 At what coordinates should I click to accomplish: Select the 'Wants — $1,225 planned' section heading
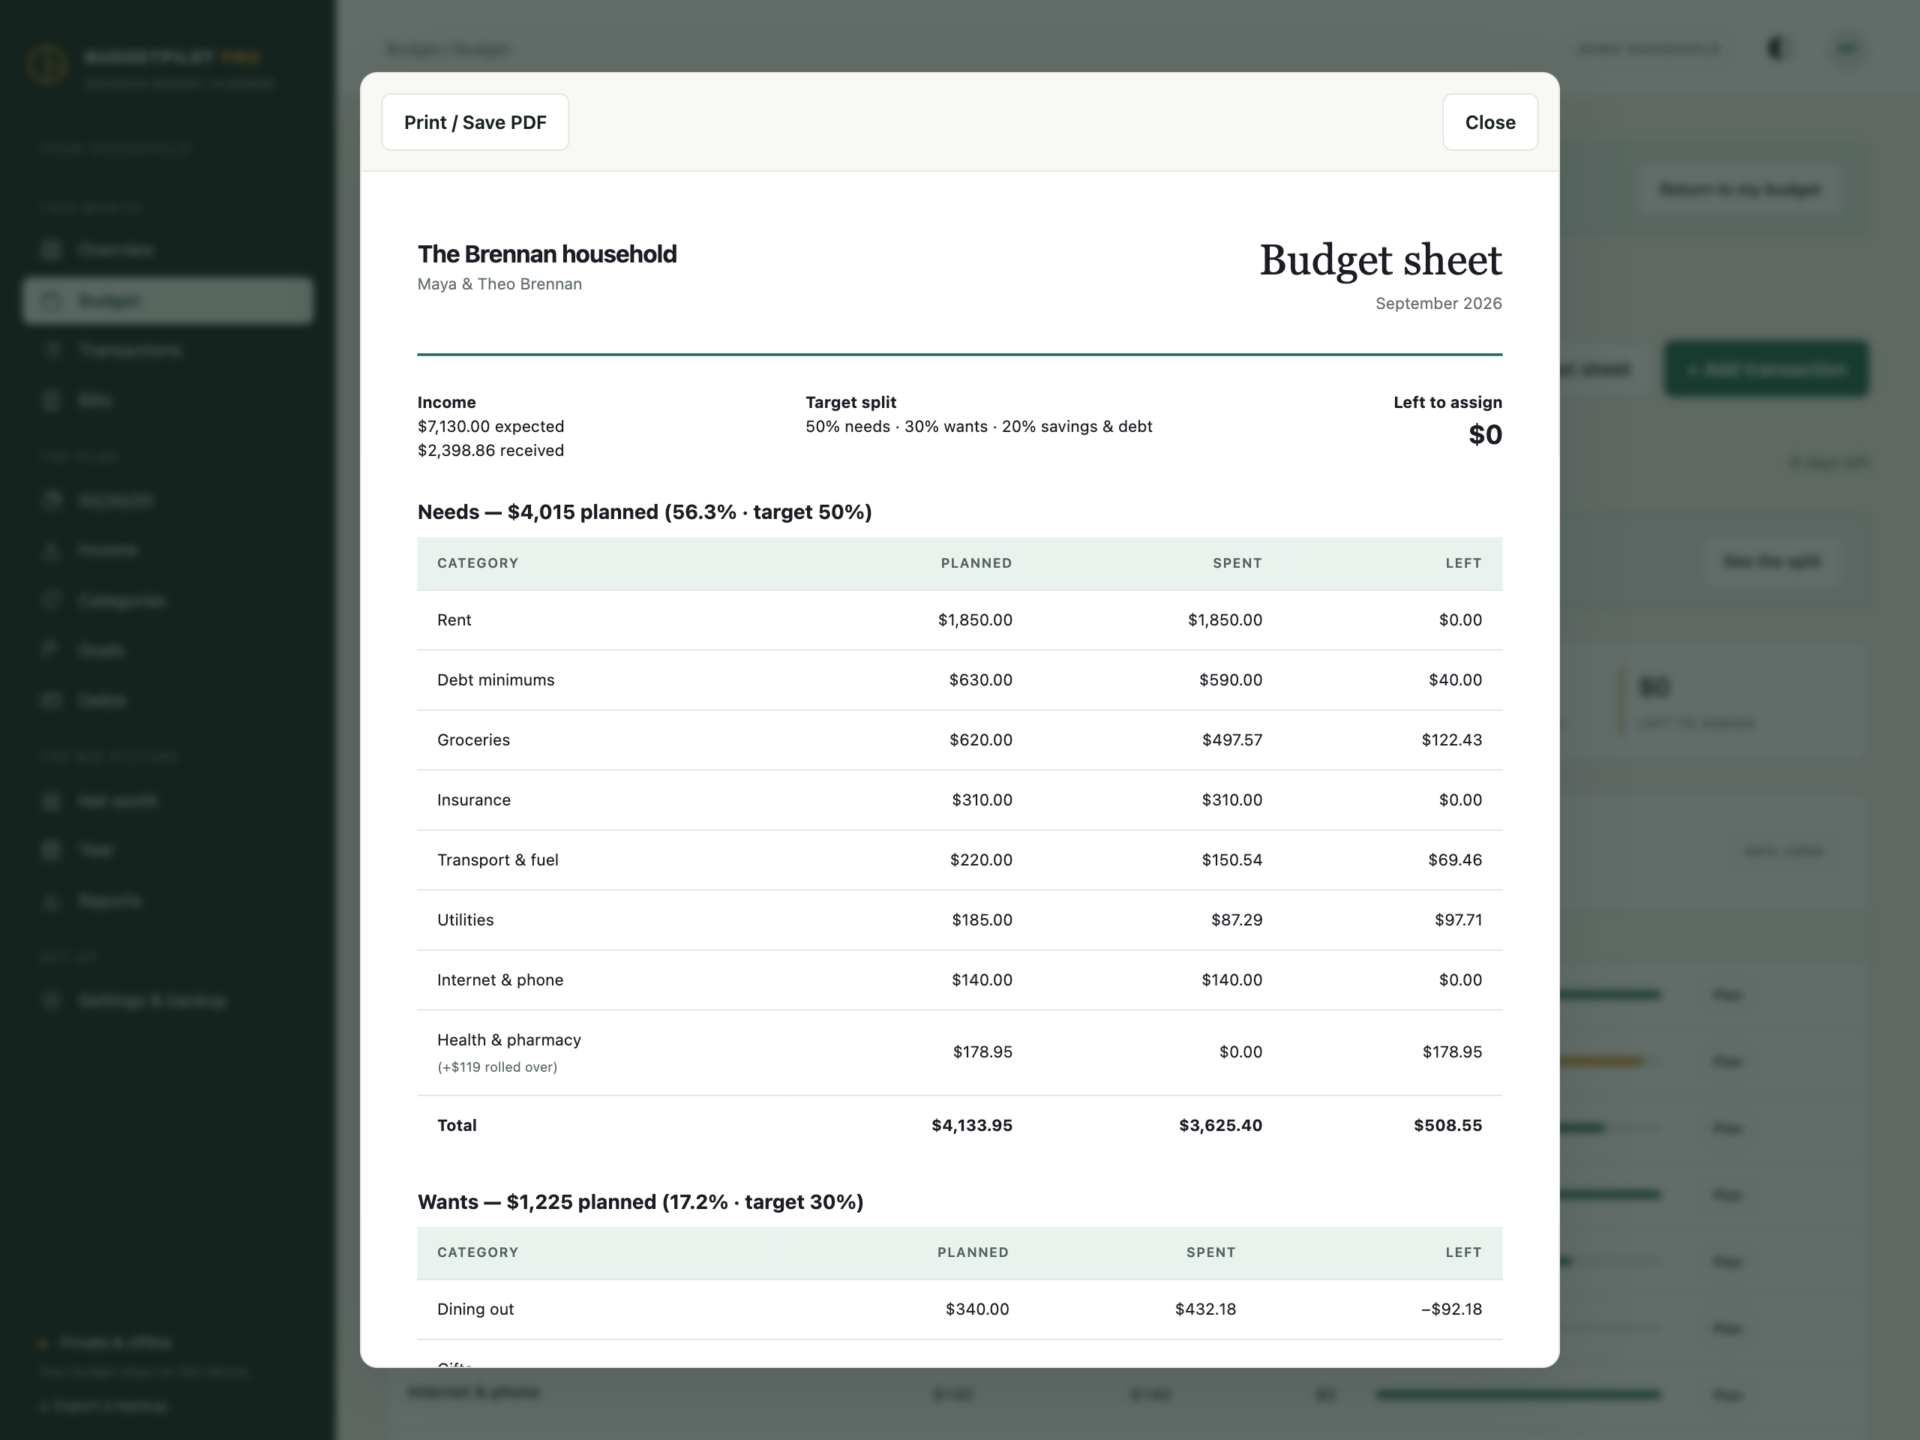coord(640,1202)
